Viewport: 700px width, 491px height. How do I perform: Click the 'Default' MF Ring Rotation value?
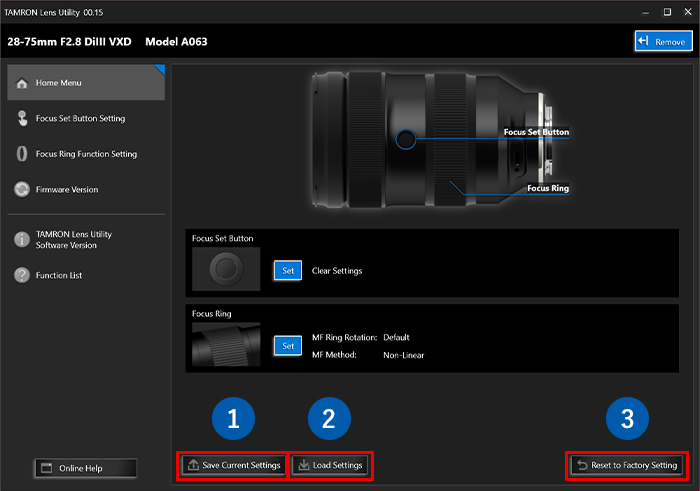(x=396, y=337)
